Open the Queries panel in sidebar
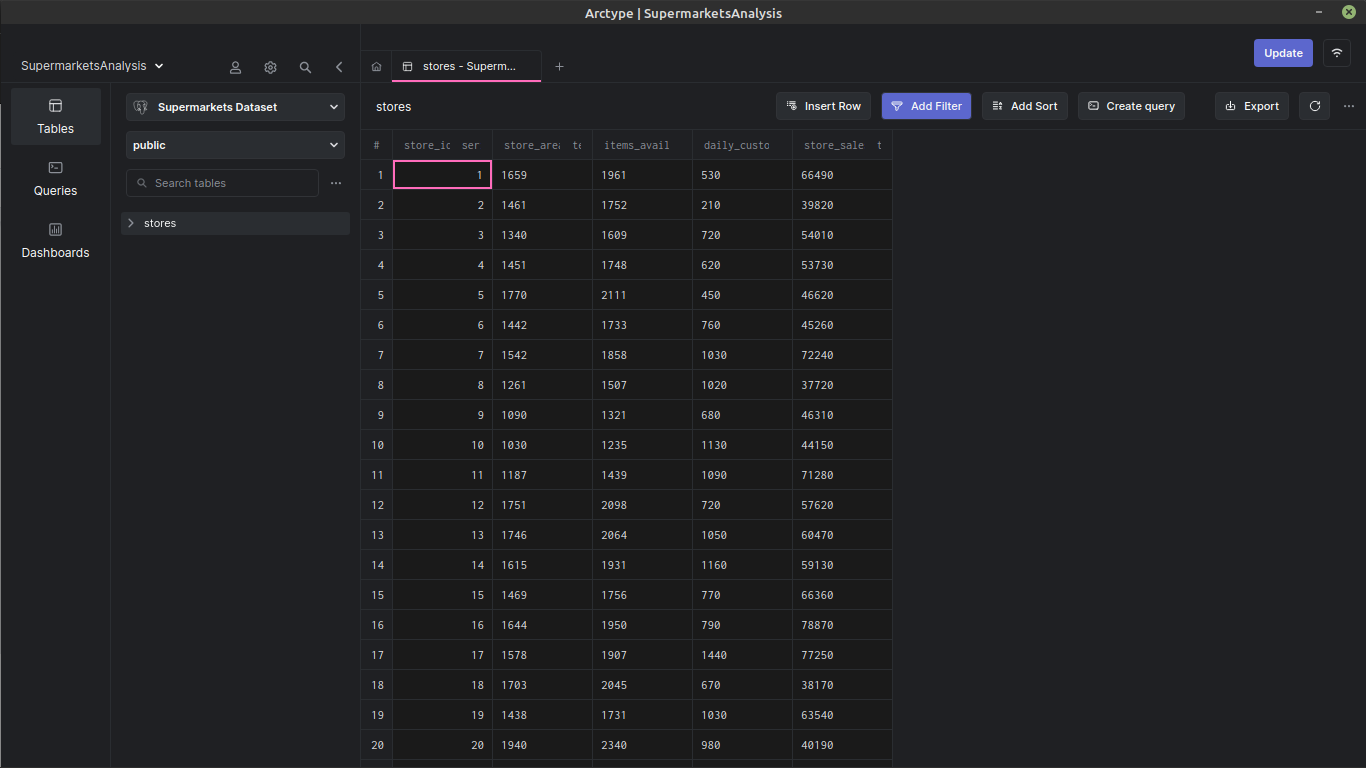Image resolution: width=1366 pixels, height=768 pixels. point(55,180)
